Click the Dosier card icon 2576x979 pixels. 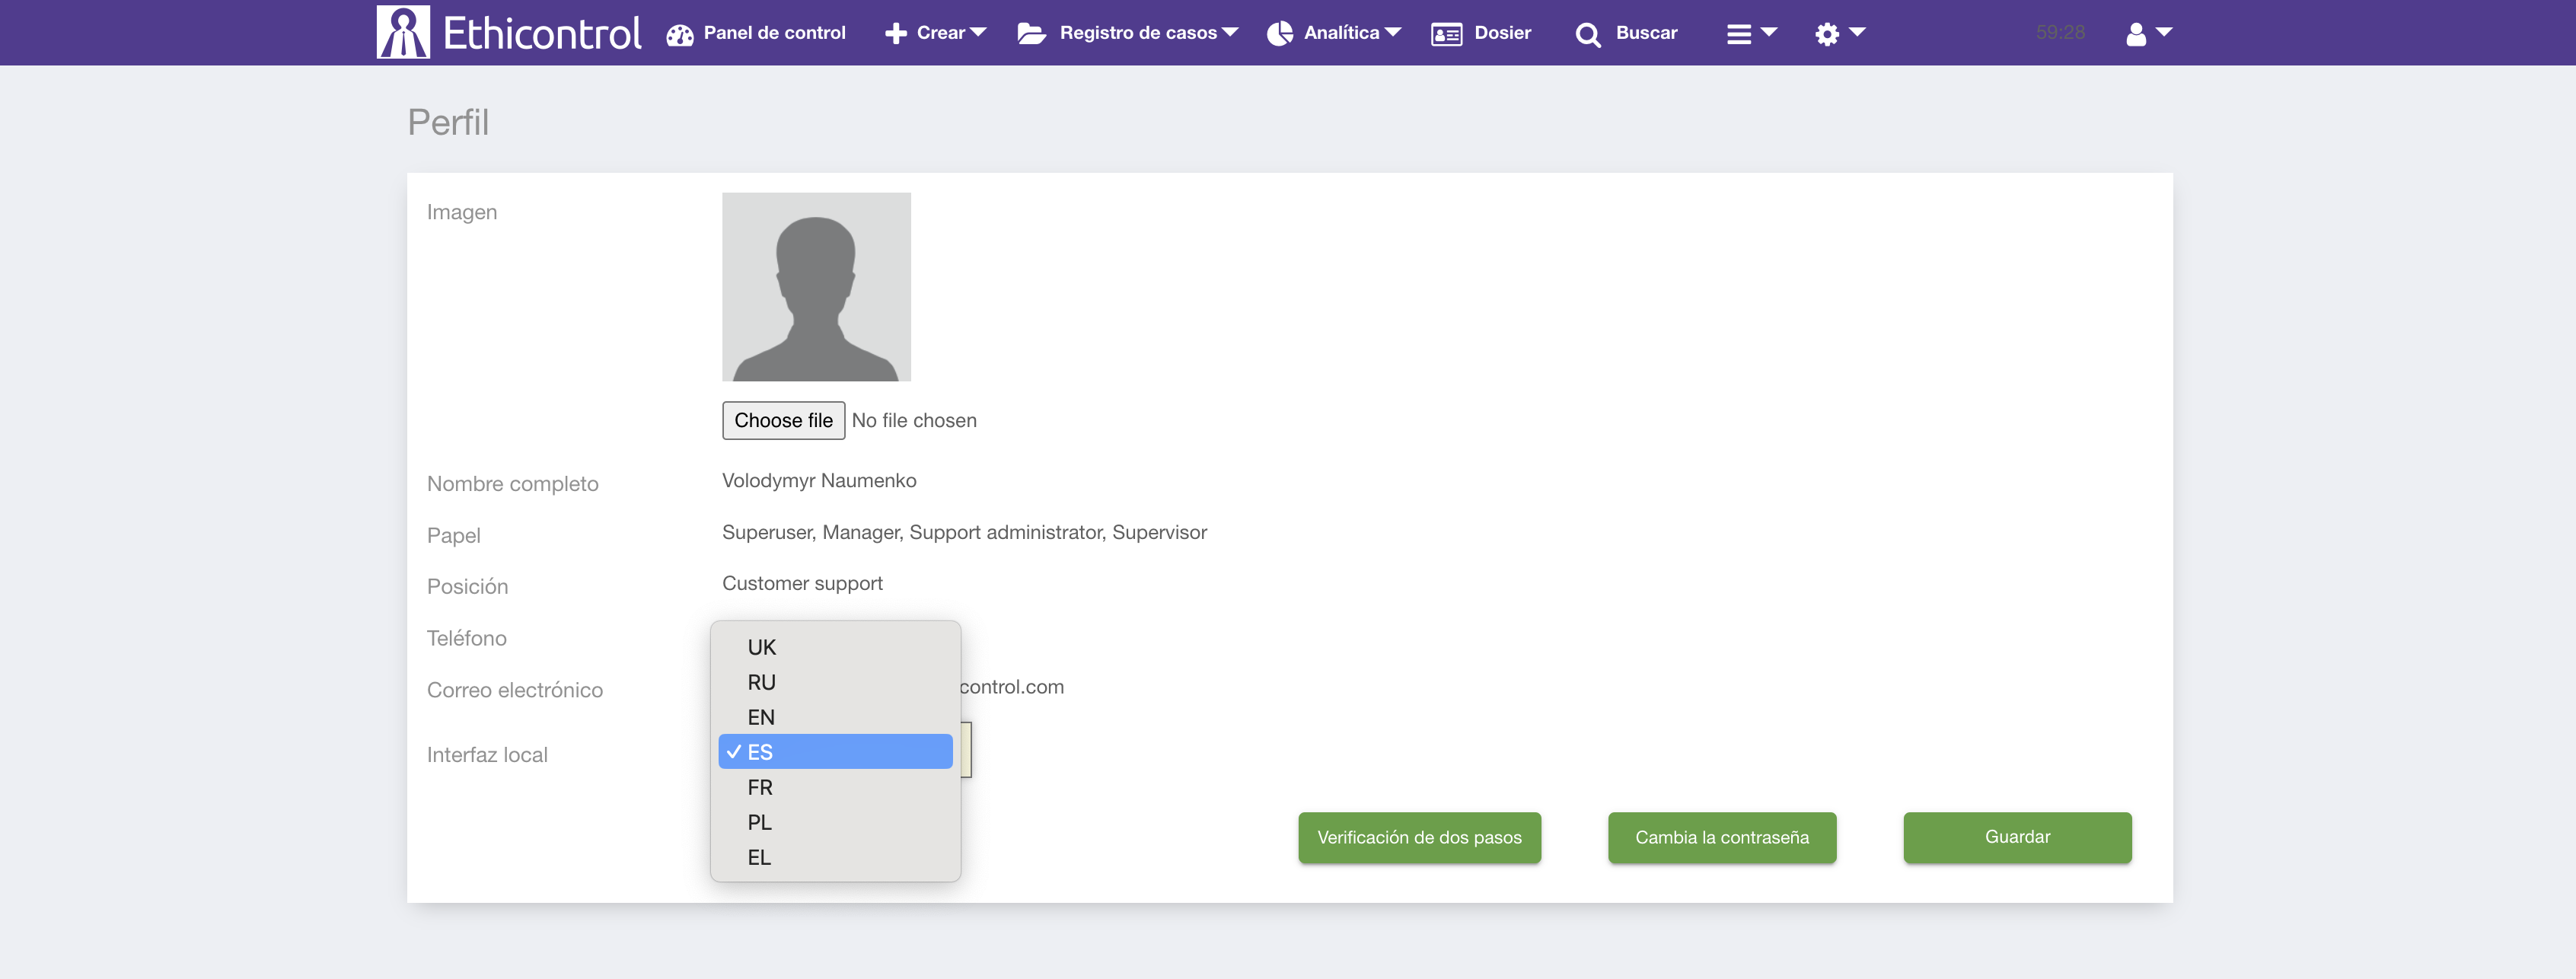pos(1446,34)
